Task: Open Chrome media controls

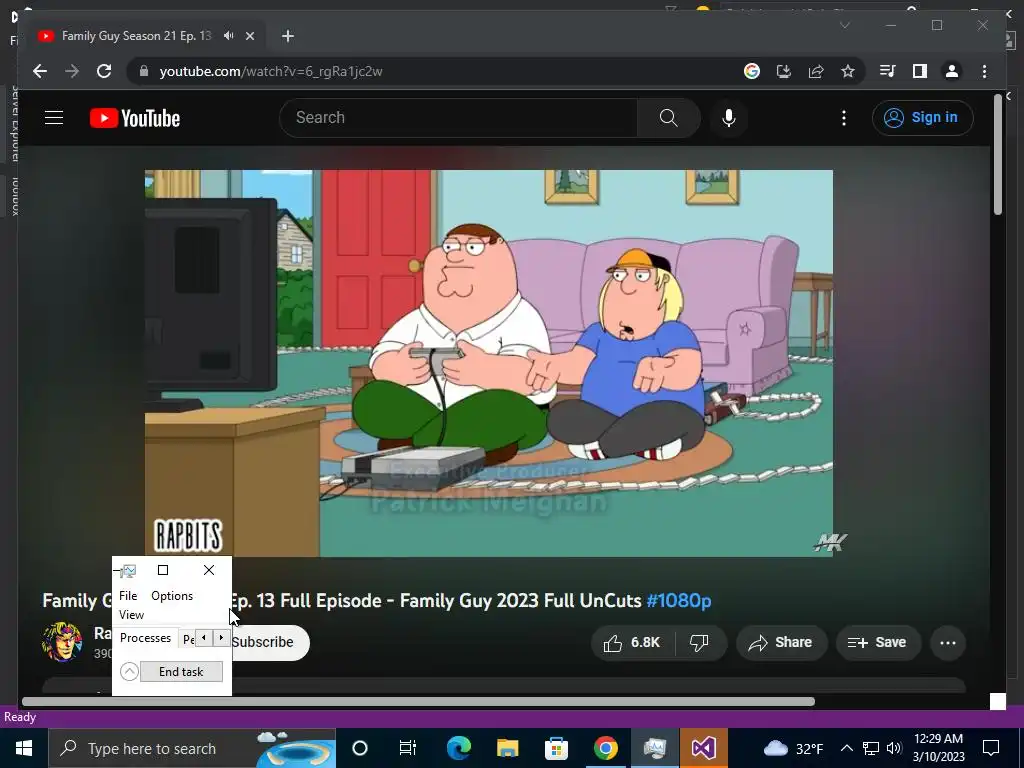Action: pyautogui.click(x=888, y=71)
